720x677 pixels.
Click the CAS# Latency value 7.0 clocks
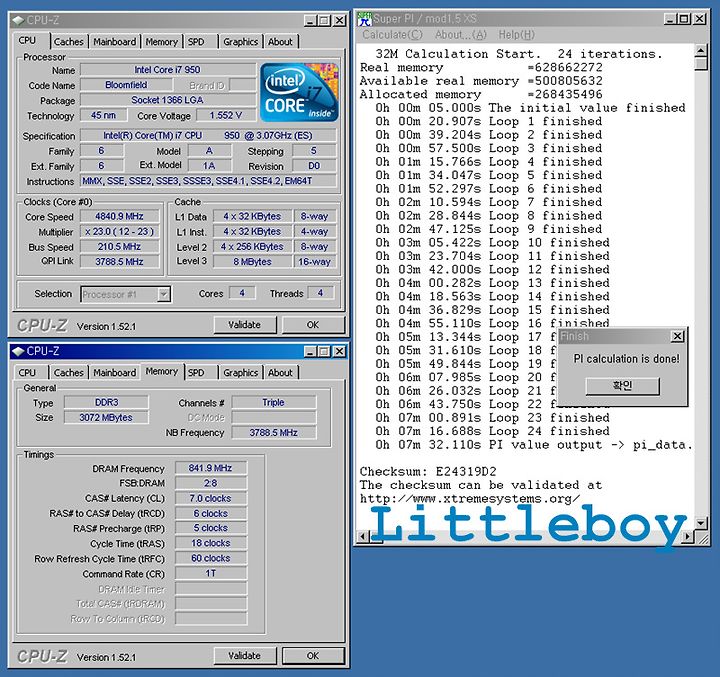pos(210,498)
